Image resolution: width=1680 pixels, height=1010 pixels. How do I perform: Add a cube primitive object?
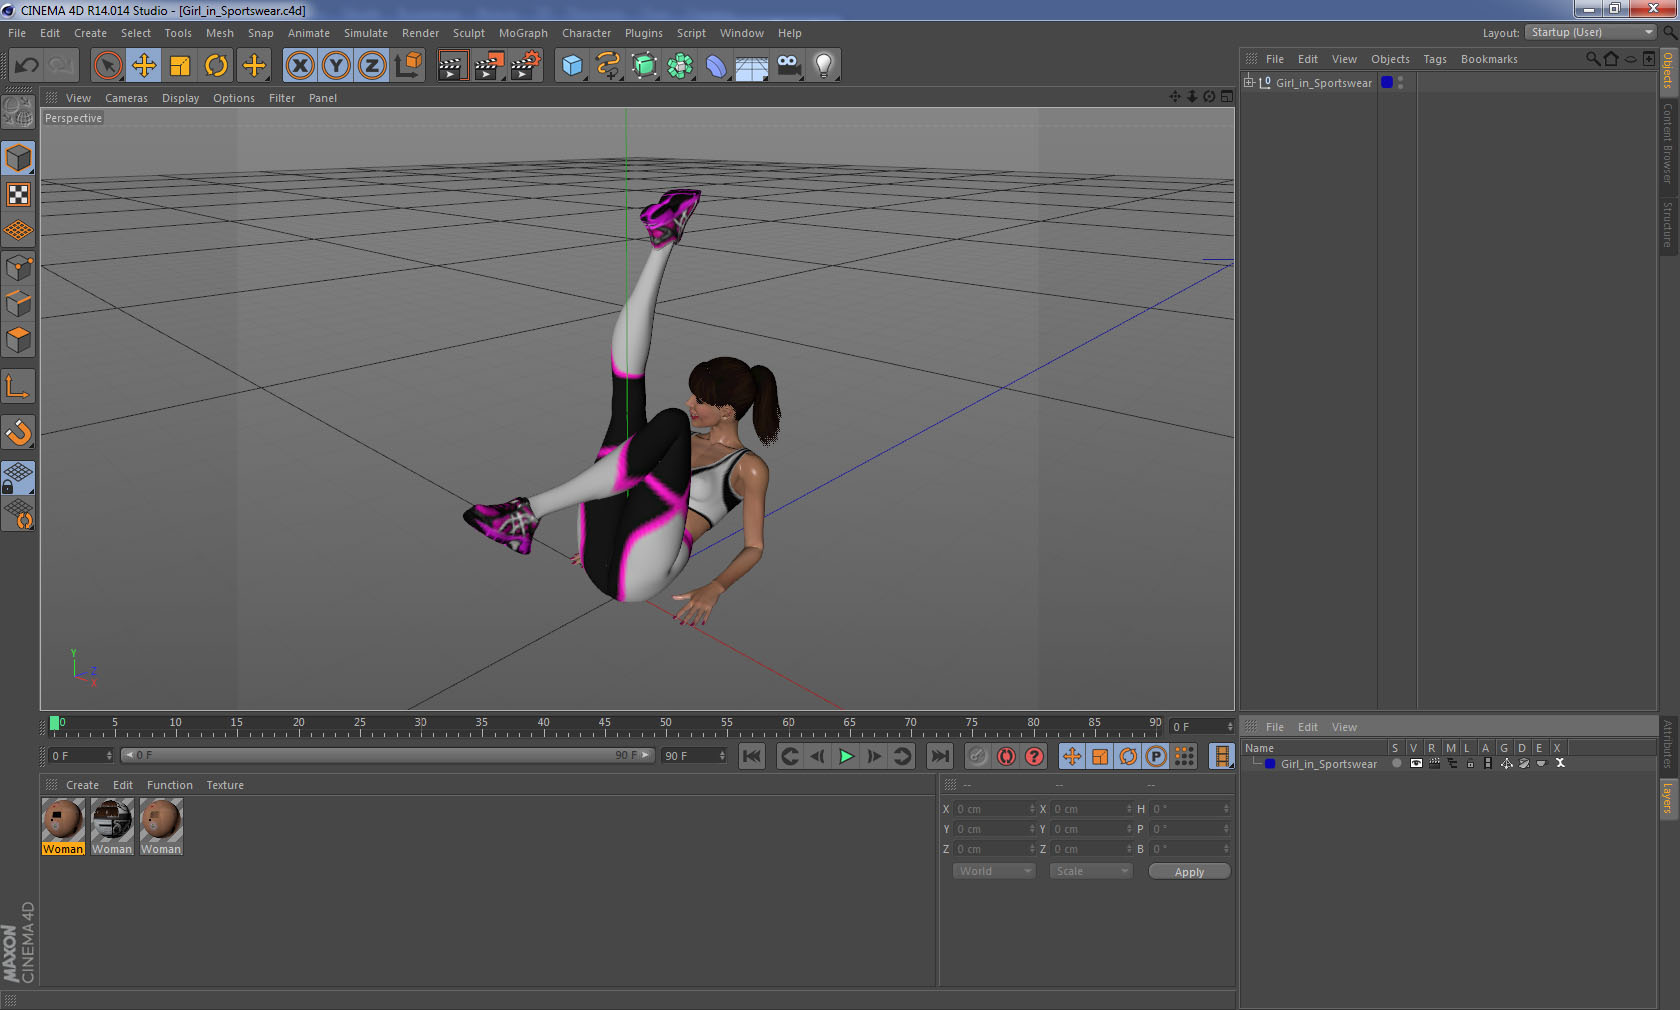572,66
